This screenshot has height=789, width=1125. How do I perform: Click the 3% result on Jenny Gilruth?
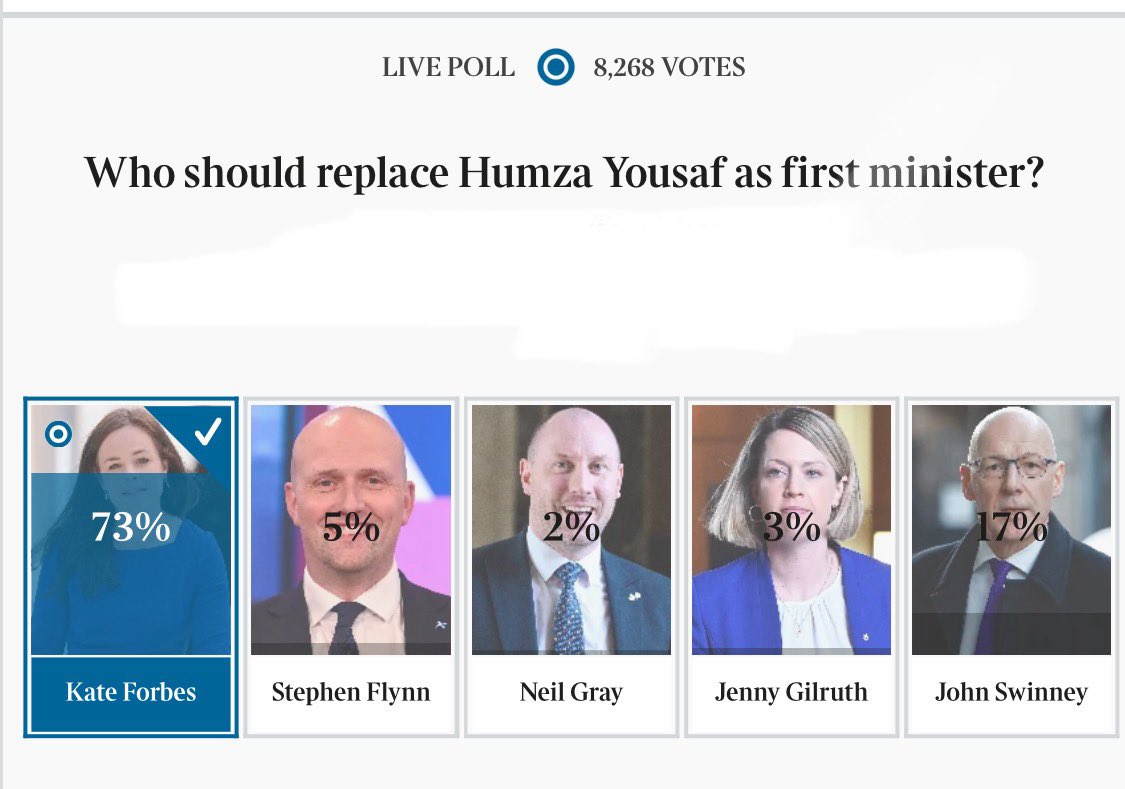pyautogui.click(x=791, y=527)
